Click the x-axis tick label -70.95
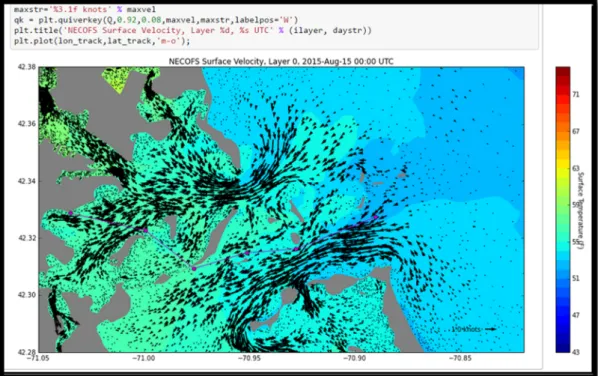Image resolution: width=598 pixels, height=376 pixels. 249,358
